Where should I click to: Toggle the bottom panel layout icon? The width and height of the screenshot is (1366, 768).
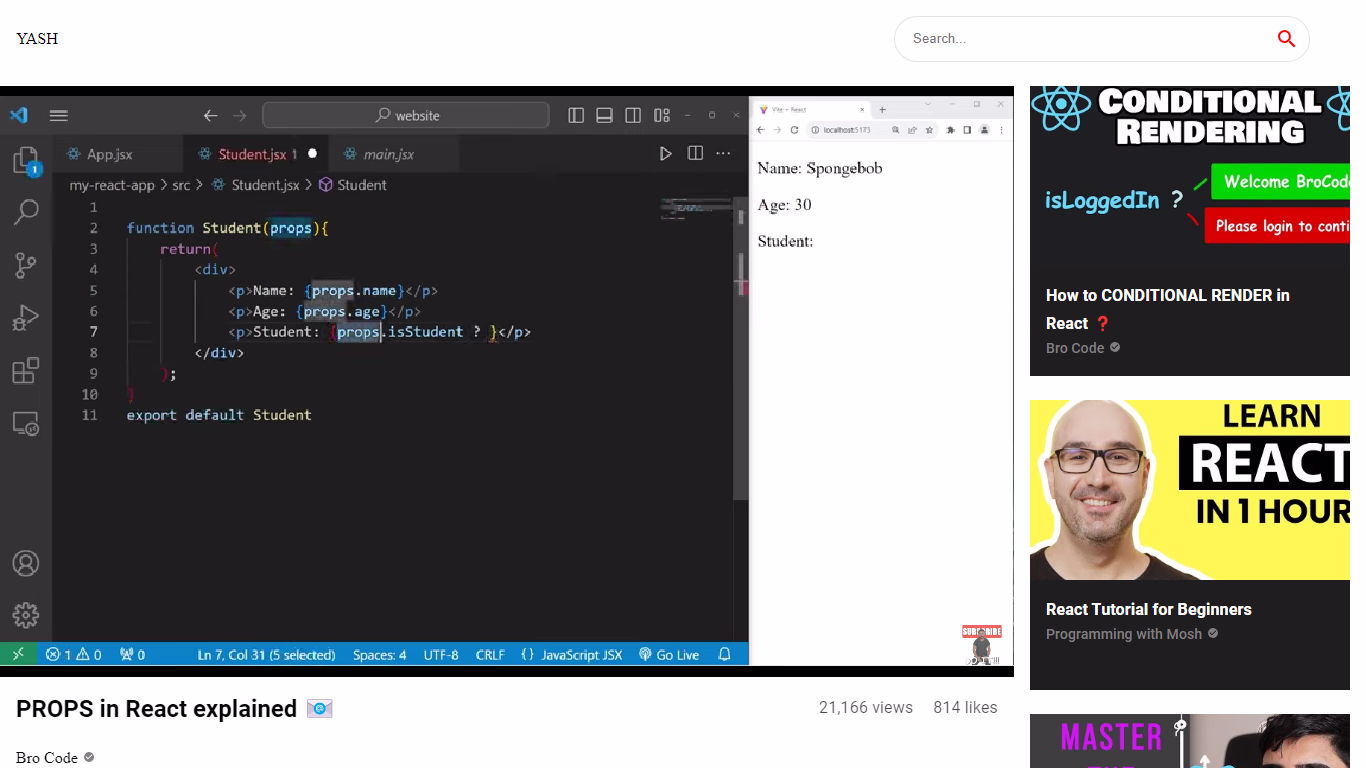(604, 116)
